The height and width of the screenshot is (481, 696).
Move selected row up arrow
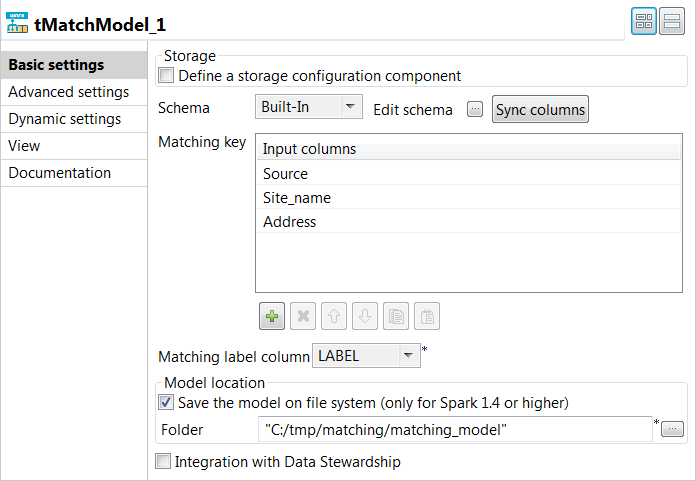[335, 316]
